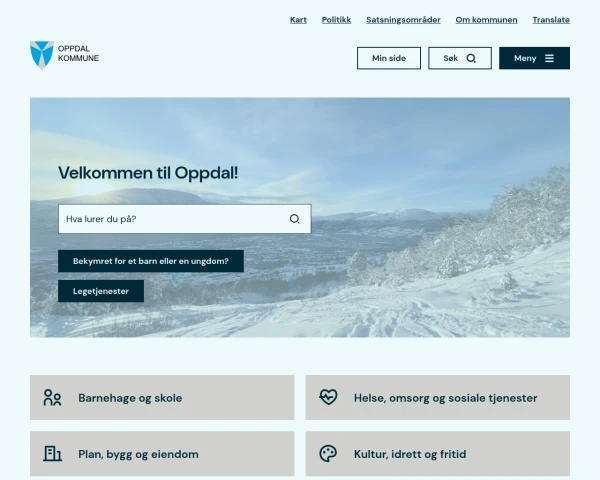Open Legetjenester button
Image resolution: width=600 pixels, height=480 pixels.
pos(101,291)
